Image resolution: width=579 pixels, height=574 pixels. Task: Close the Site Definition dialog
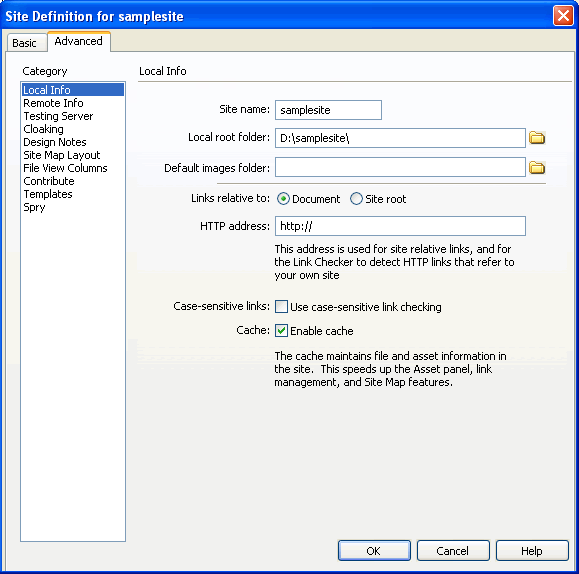(x=563, y=16)
